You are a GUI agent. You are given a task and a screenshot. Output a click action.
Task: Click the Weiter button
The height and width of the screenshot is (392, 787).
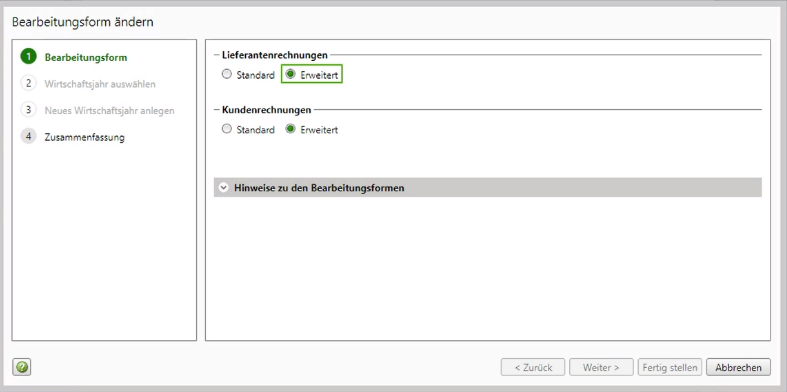tap(601, 367)
